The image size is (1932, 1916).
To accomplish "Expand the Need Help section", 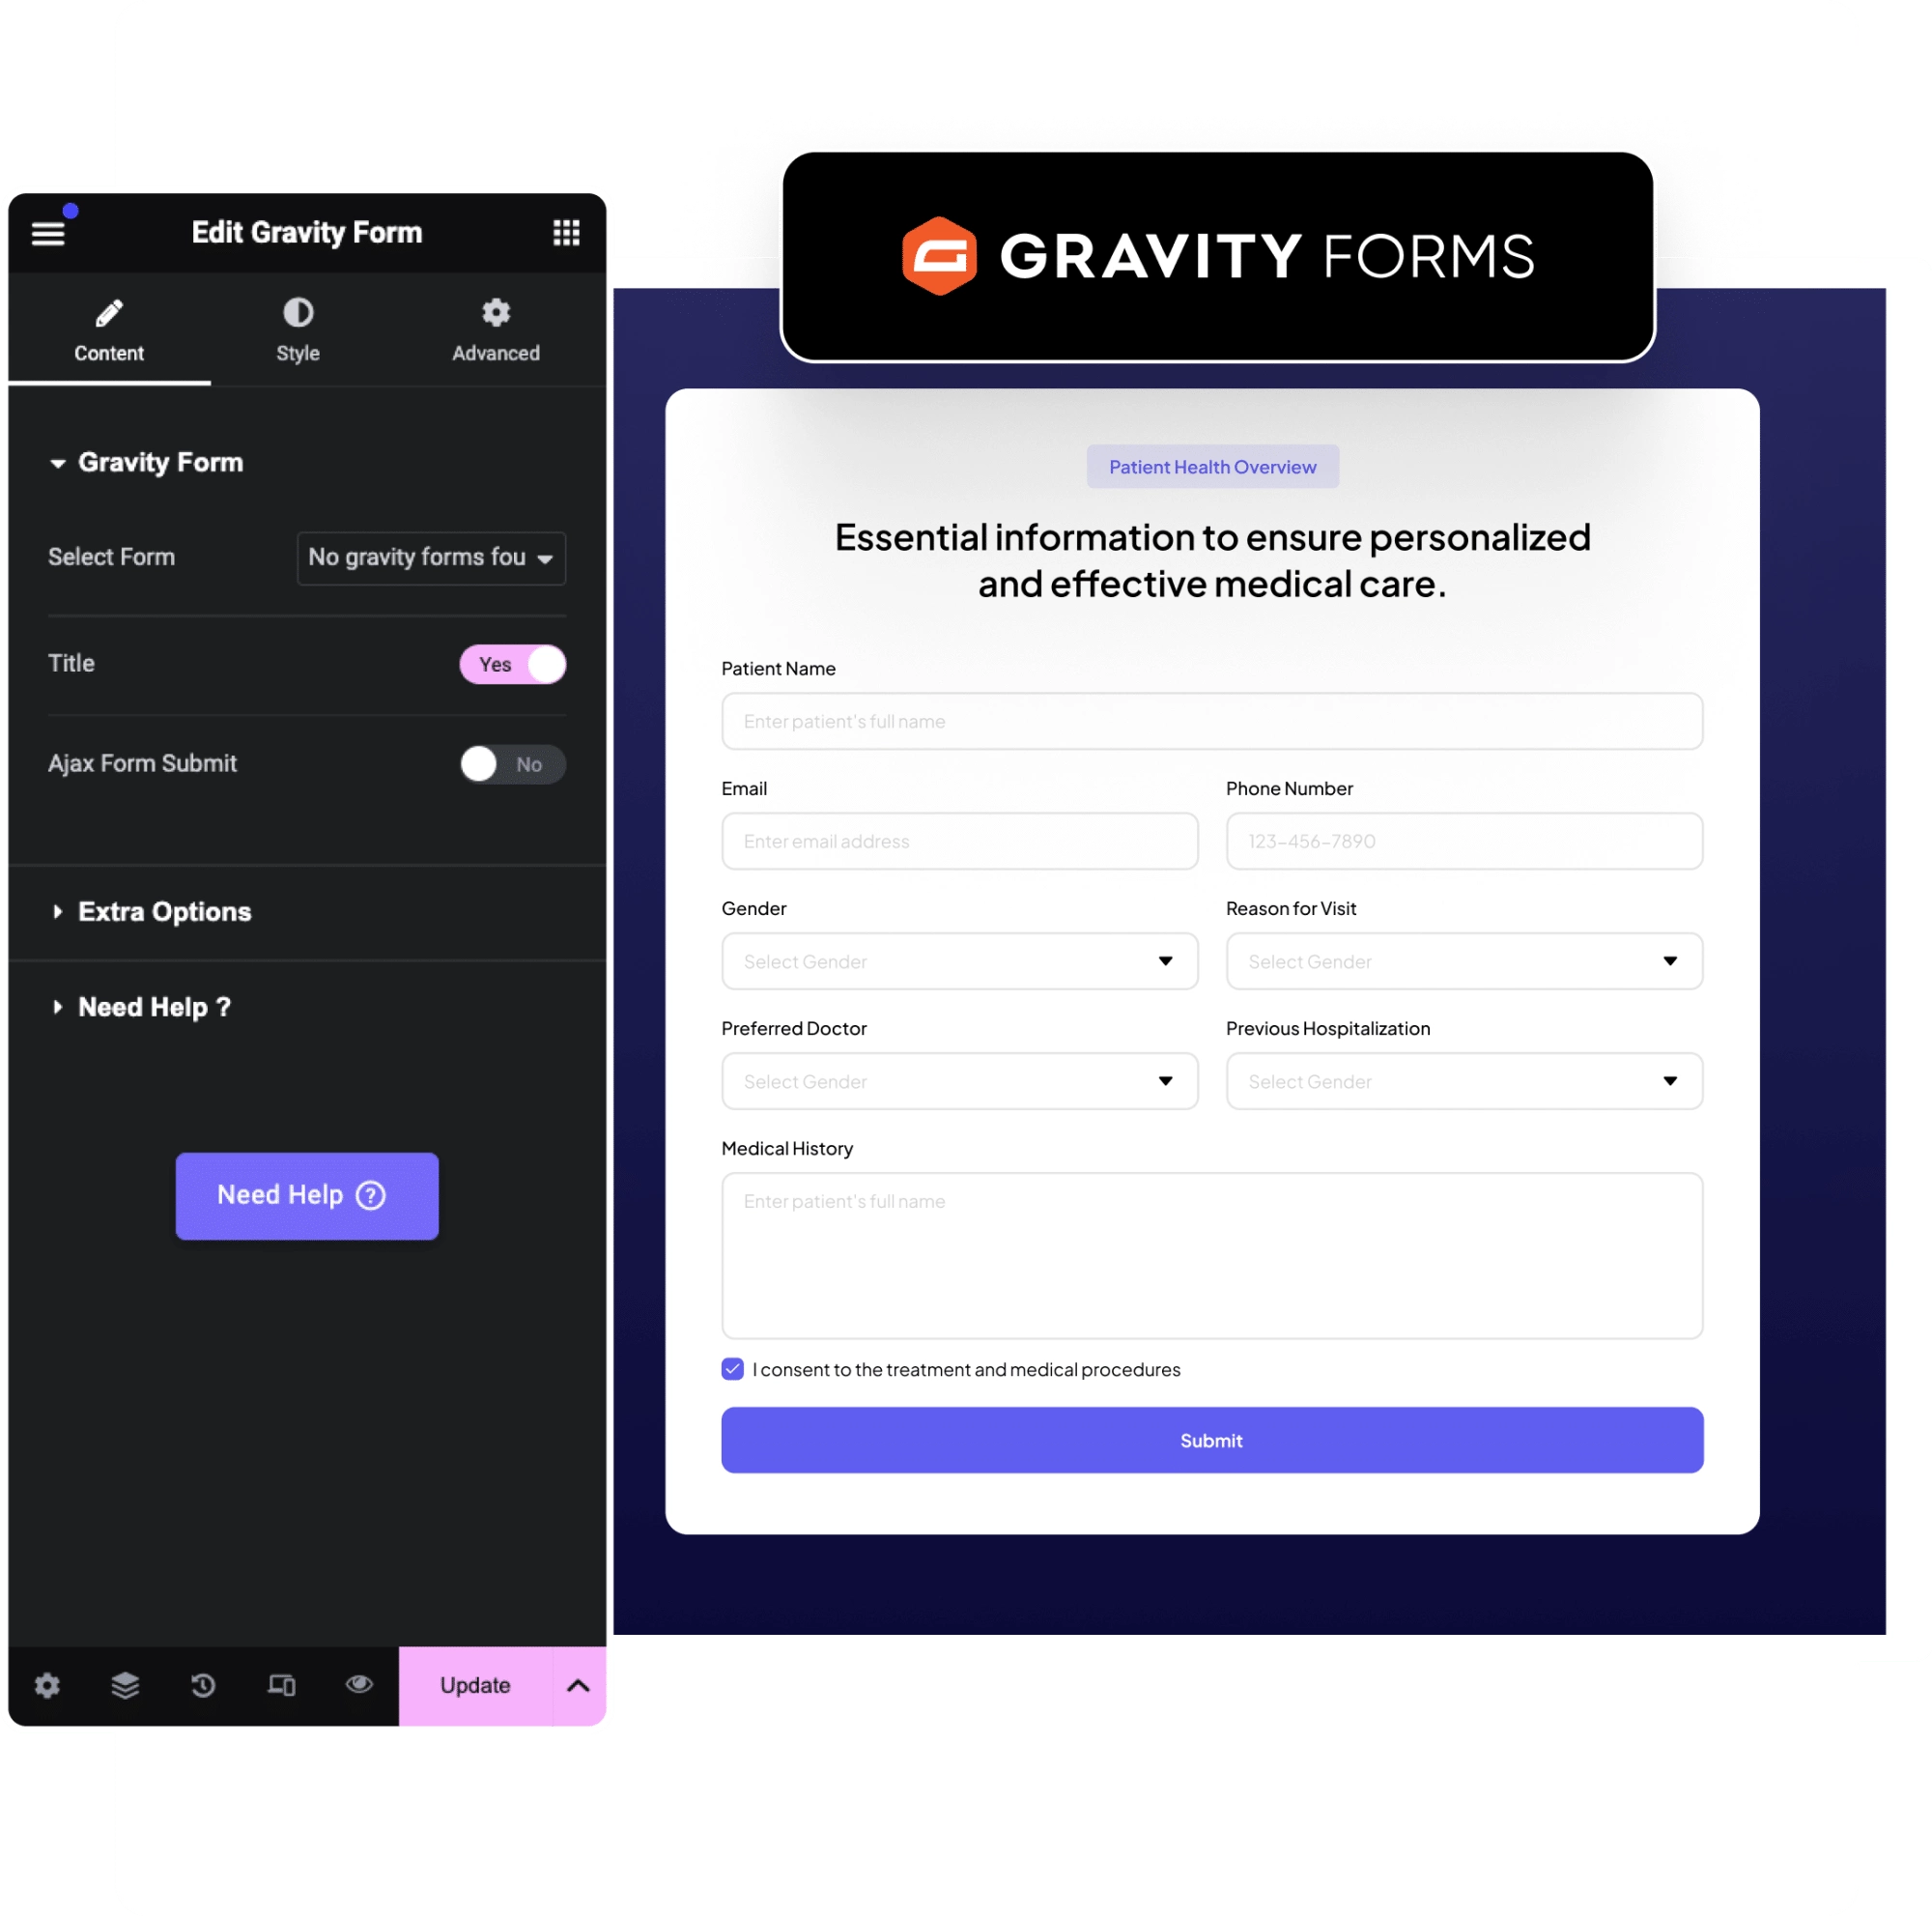I will [x=155, y=1007].
